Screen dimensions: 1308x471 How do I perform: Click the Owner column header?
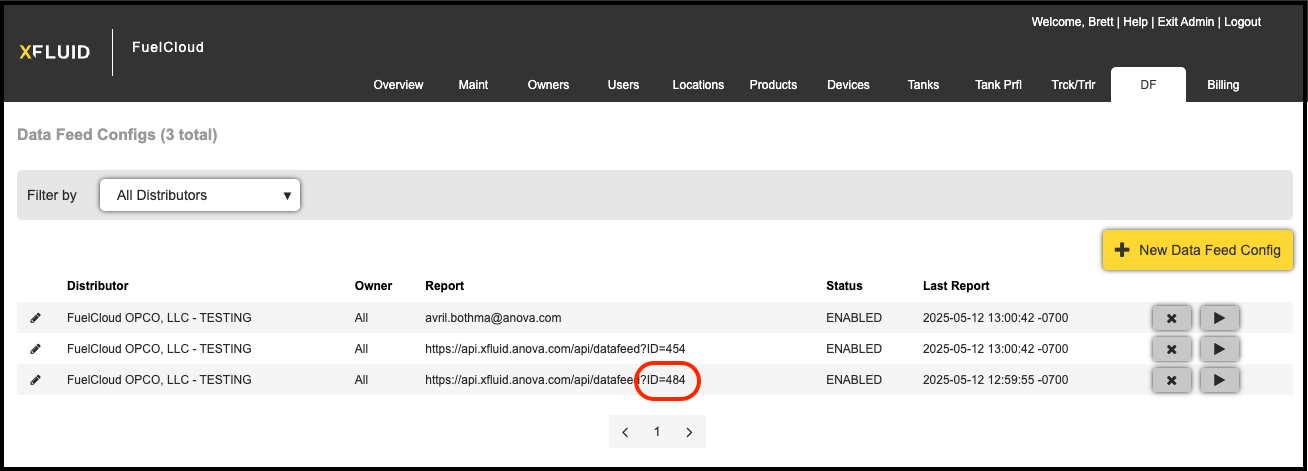pos(373,286)
